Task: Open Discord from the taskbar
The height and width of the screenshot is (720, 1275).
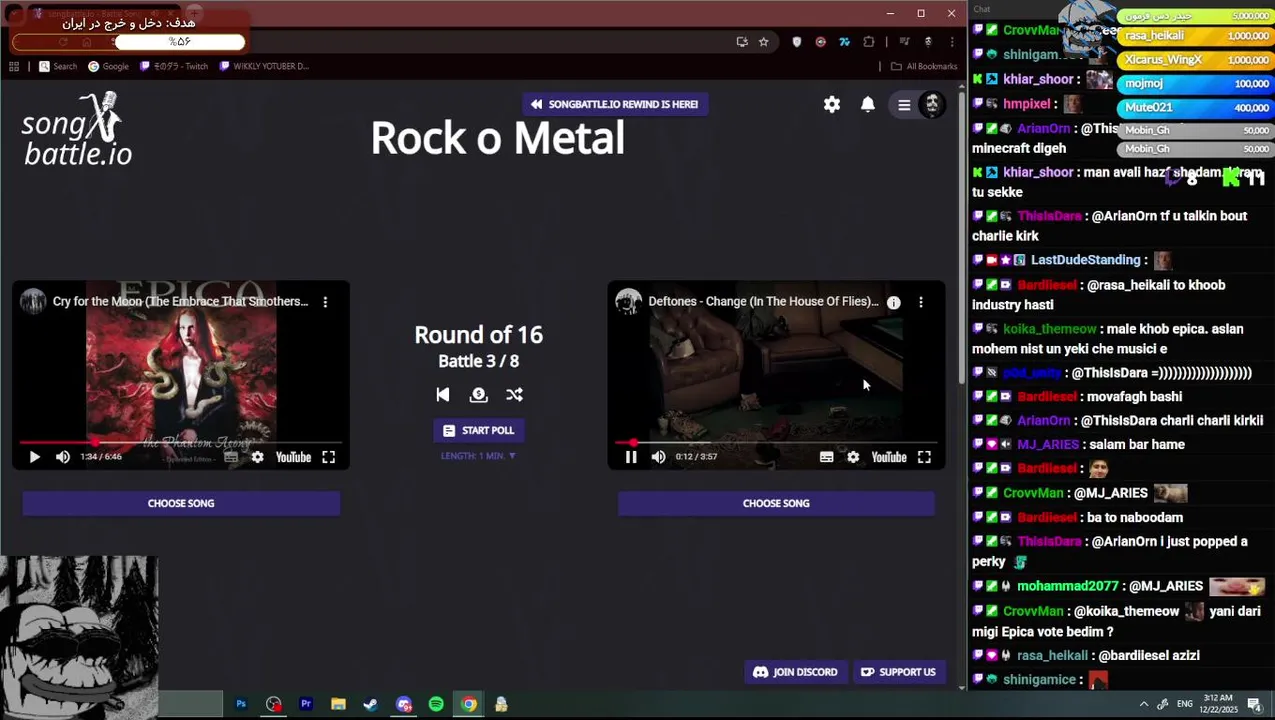Action: coord(403,704)
